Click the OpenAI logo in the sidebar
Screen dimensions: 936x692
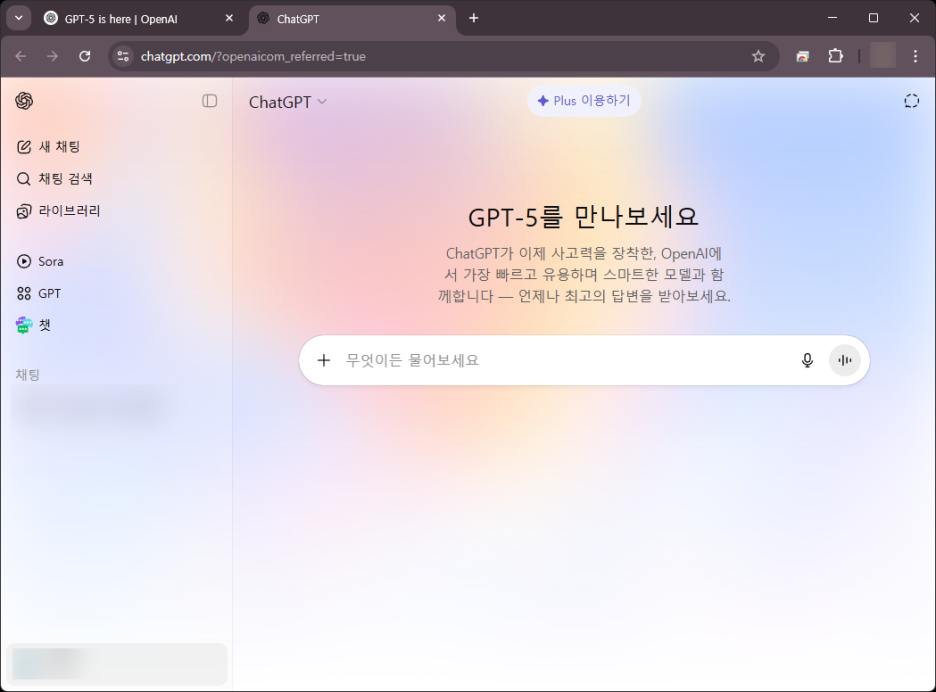24,101
